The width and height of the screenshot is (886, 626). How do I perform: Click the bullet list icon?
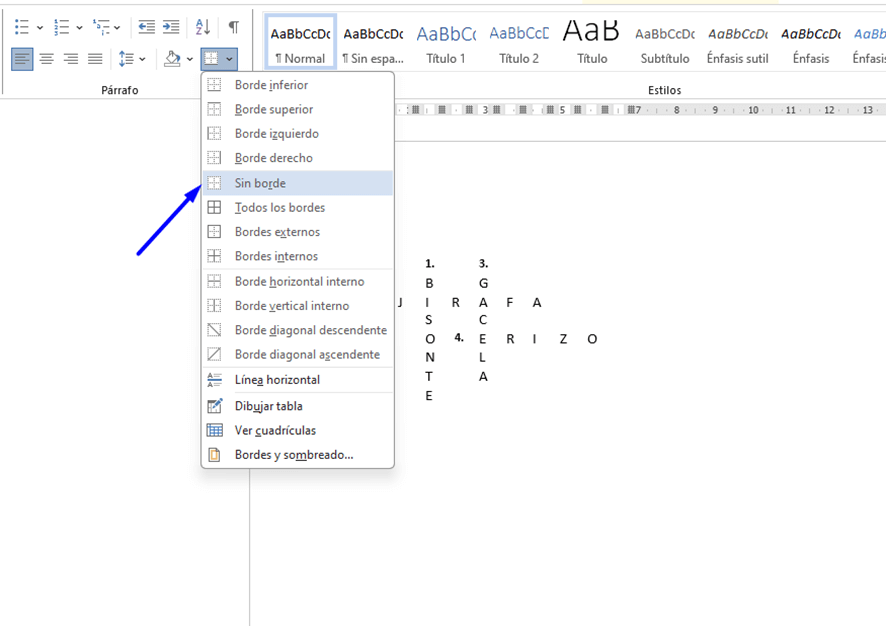pyautogui.click(x=22, y=27)
